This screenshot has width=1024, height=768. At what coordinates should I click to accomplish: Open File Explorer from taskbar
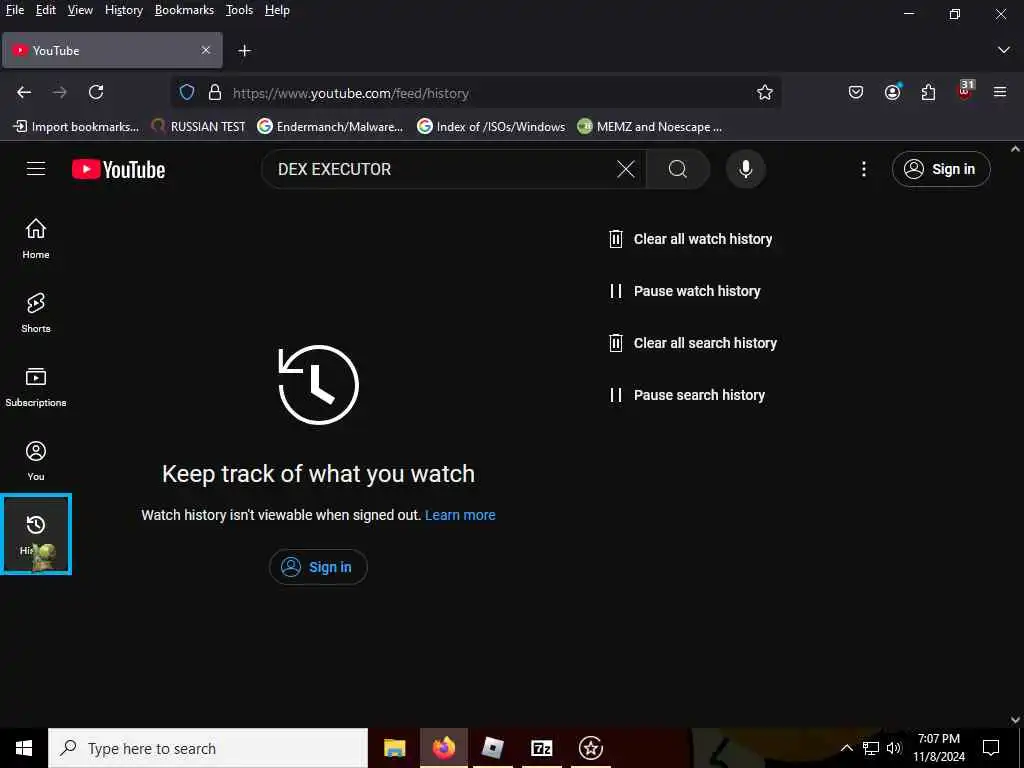pyautogui.click(x=394, y=748)
